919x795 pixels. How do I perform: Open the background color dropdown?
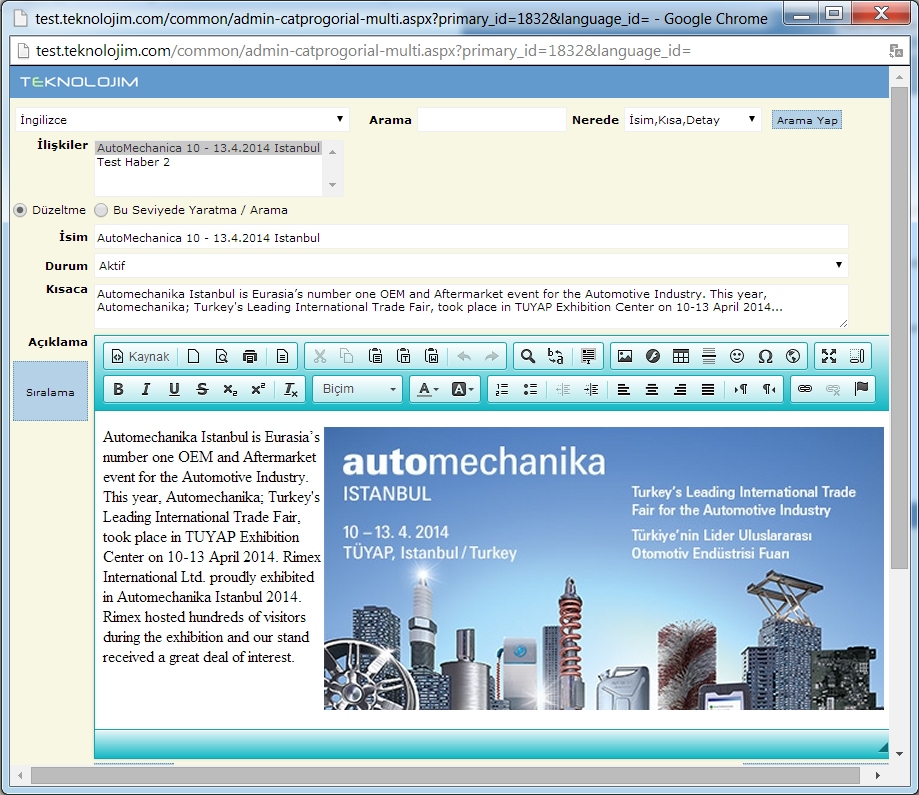pyautogui.click(x=462, y=389)
